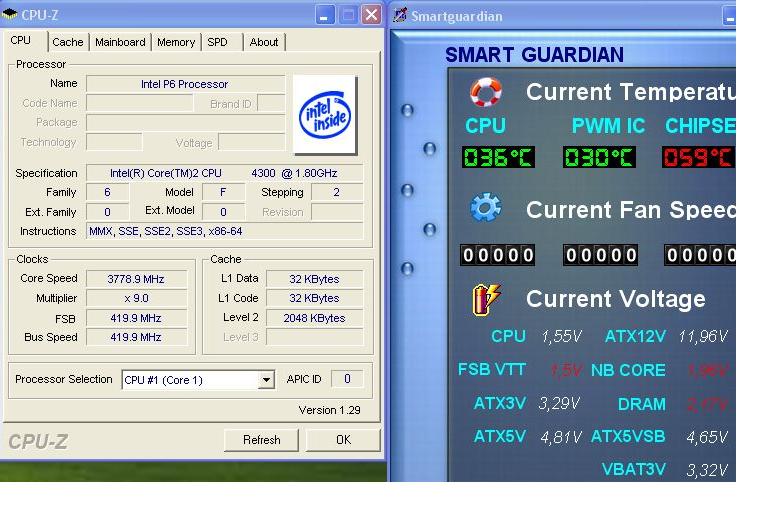Click the lifebuoy temperature icon
The image size is (776, 531).
coord(485,92)
